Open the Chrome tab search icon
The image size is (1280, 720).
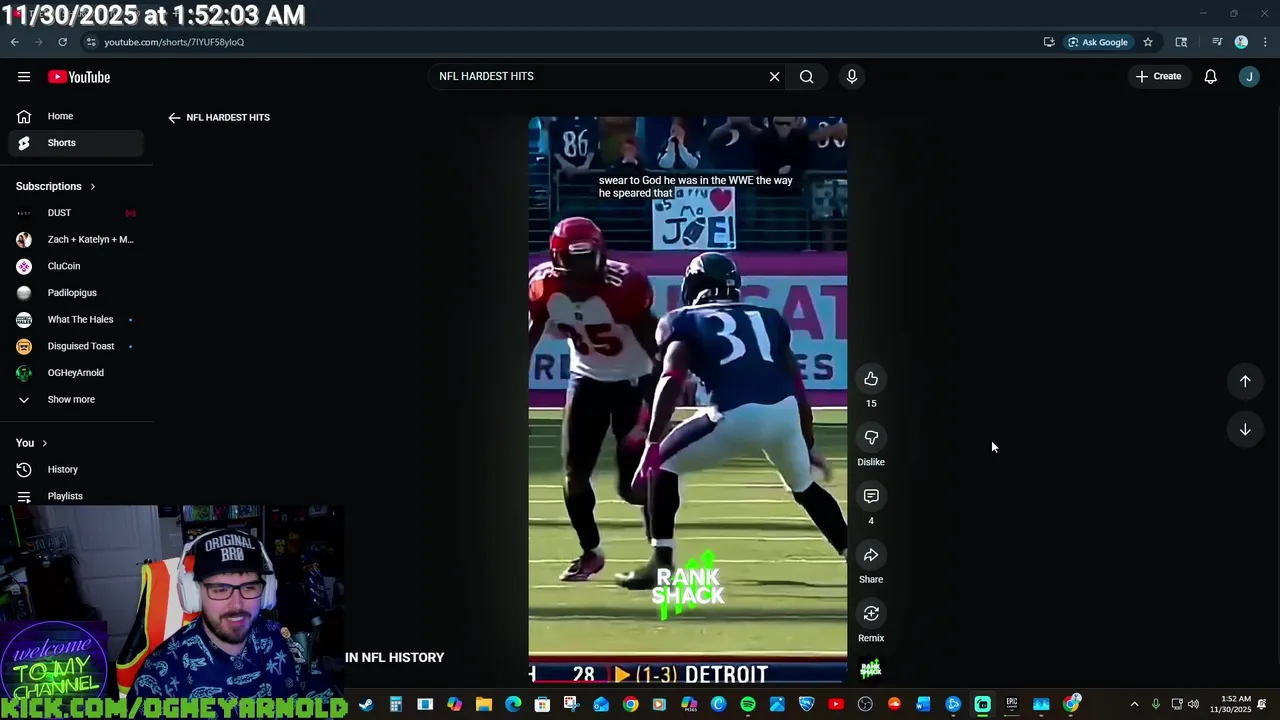tap(1181, 42)
